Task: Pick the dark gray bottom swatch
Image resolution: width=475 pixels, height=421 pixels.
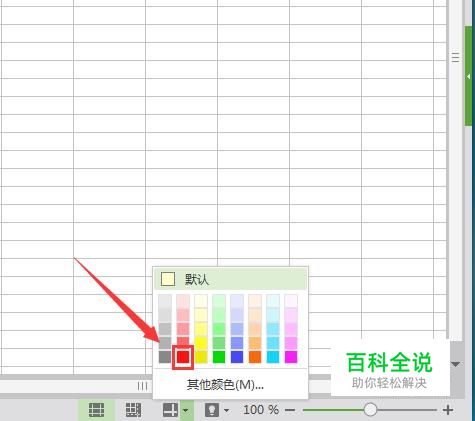Action: [165, 357]
